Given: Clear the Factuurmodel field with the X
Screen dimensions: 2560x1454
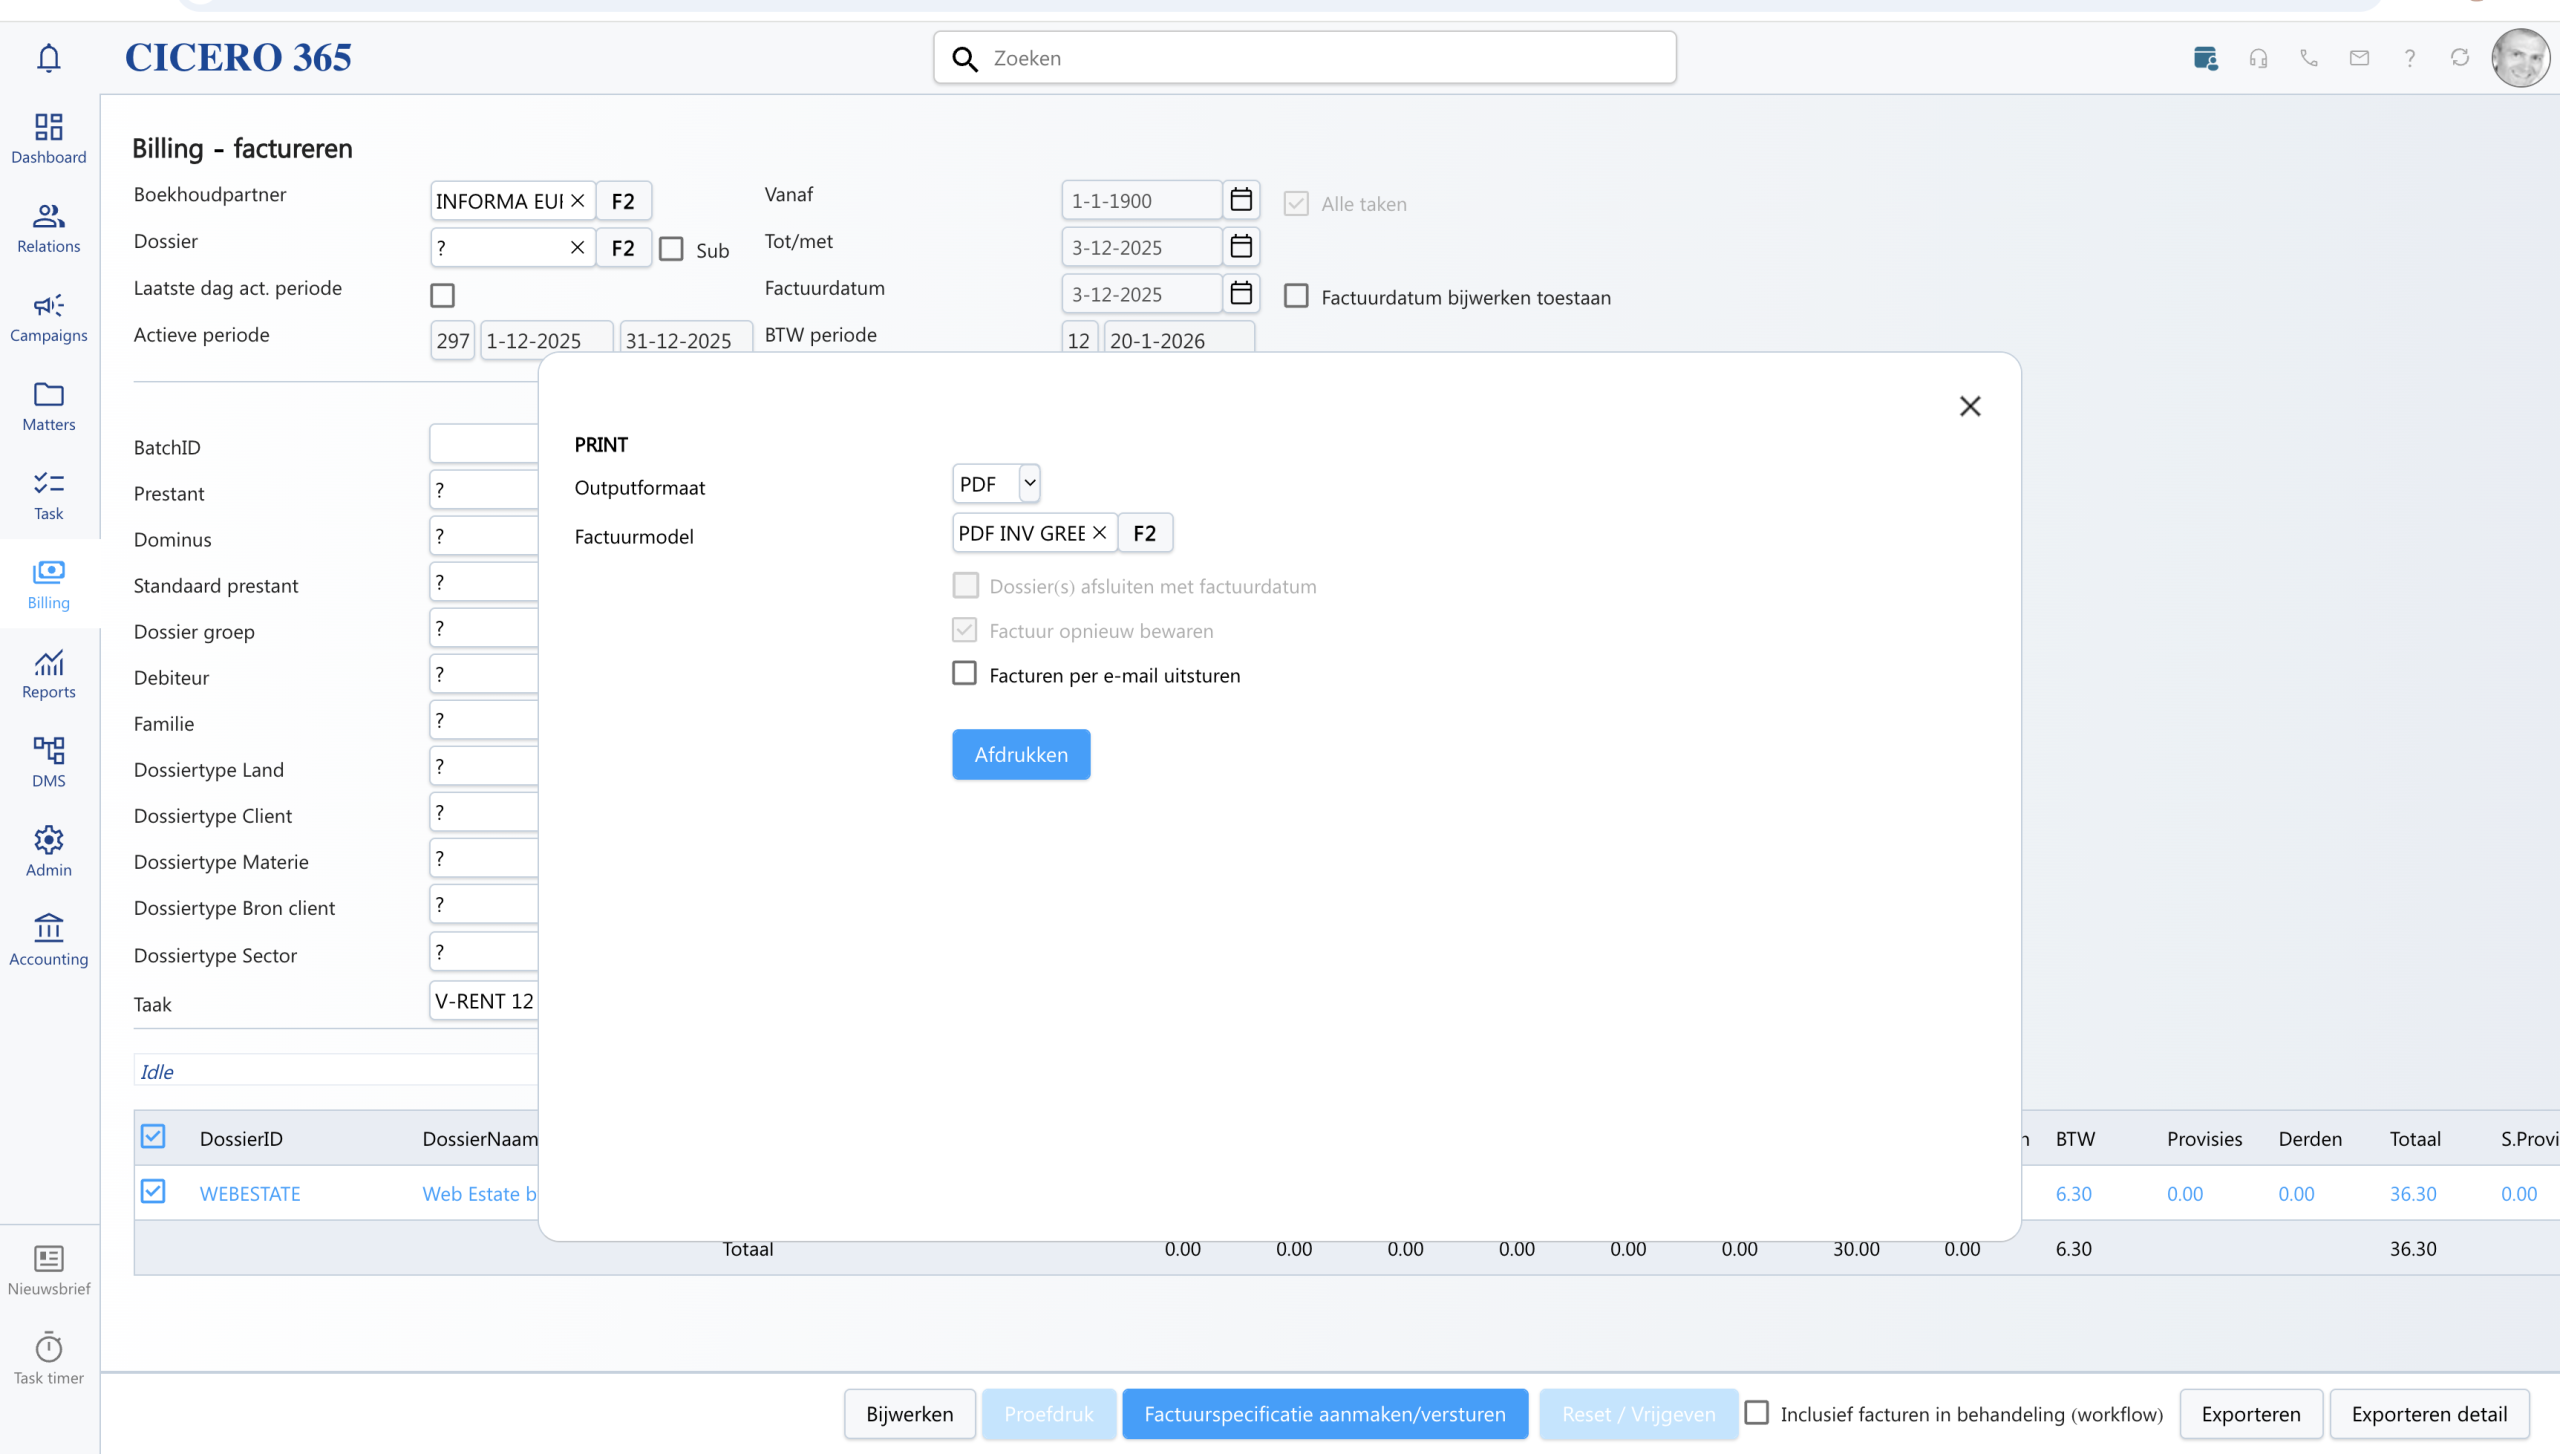Looking at the screenshot, I should click(1099, 533).
